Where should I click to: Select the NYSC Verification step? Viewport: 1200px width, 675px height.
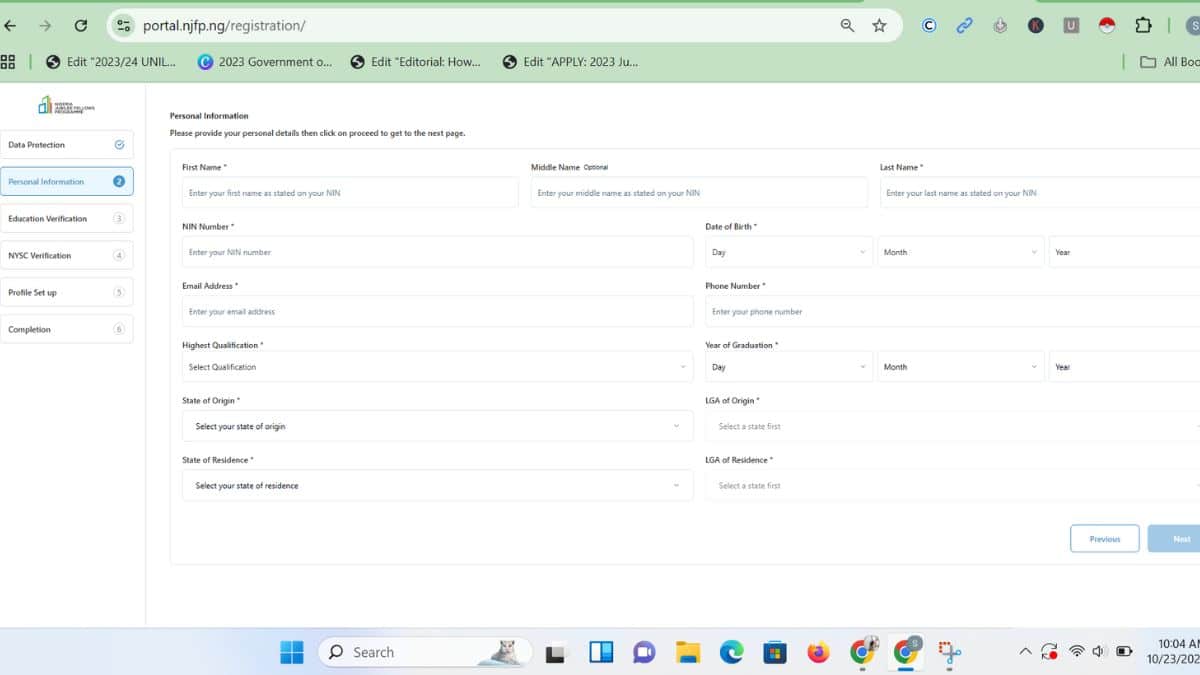66,256
